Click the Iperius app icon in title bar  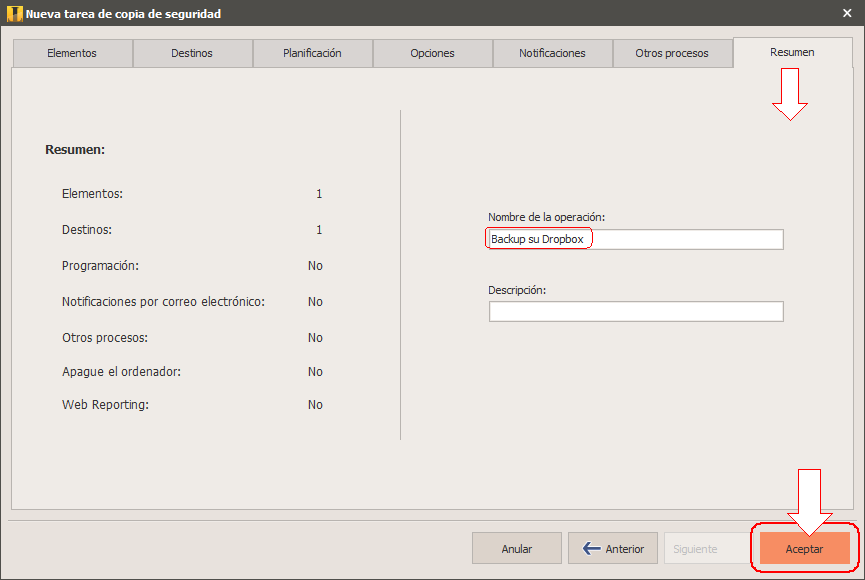tap(14, 14)
